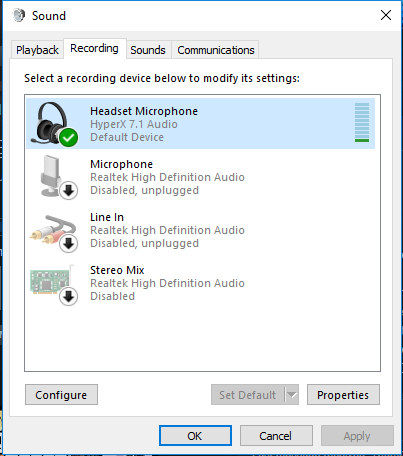This screenshot has width=403, height=456.
Task: Click the Headset Microphone volume level meter
Action: tap(362, 123)
